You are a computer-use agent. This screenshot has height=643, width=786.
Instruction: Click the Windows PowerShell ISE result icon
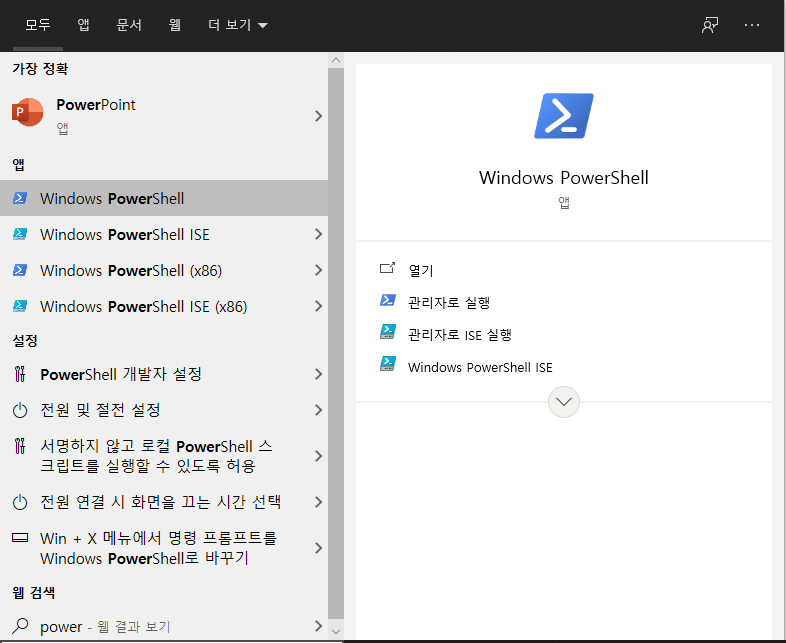(x=19, y=234)
